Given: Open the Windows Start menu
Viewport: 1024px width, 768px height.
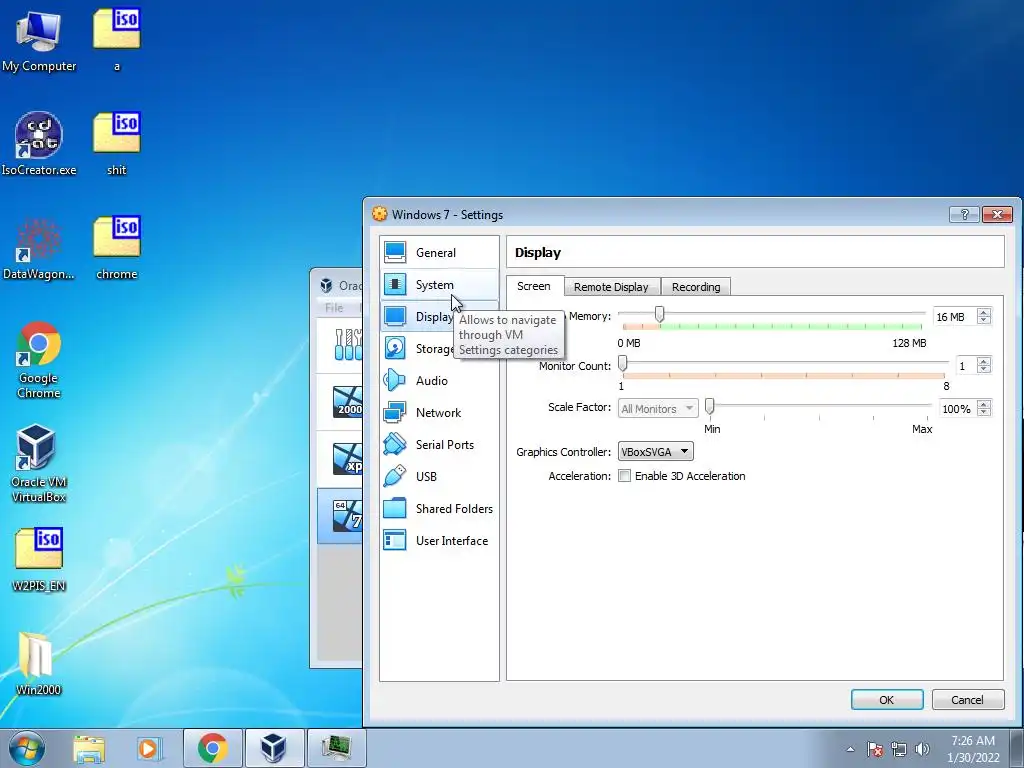Looking at the screenshot, I should 27,748.
